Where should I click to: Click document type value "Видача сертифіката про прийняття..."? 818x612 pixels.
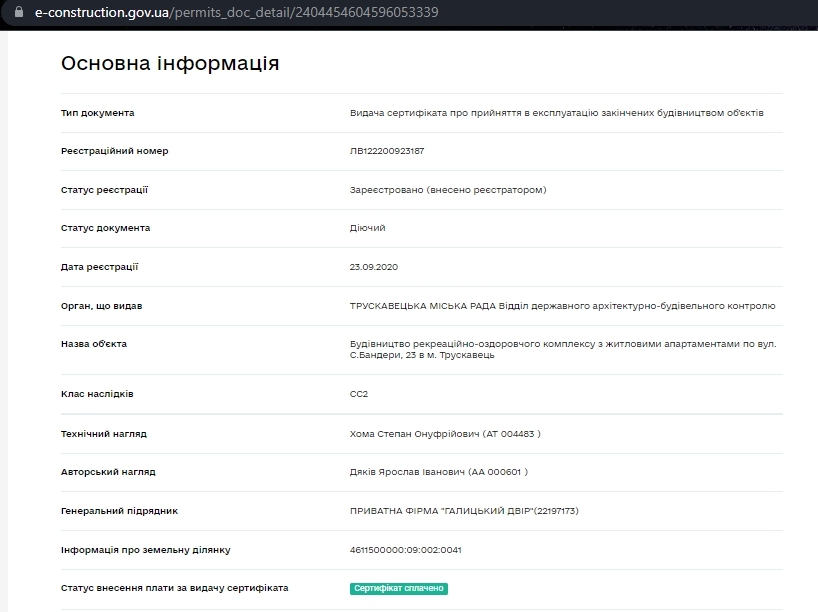pos(557,113)
